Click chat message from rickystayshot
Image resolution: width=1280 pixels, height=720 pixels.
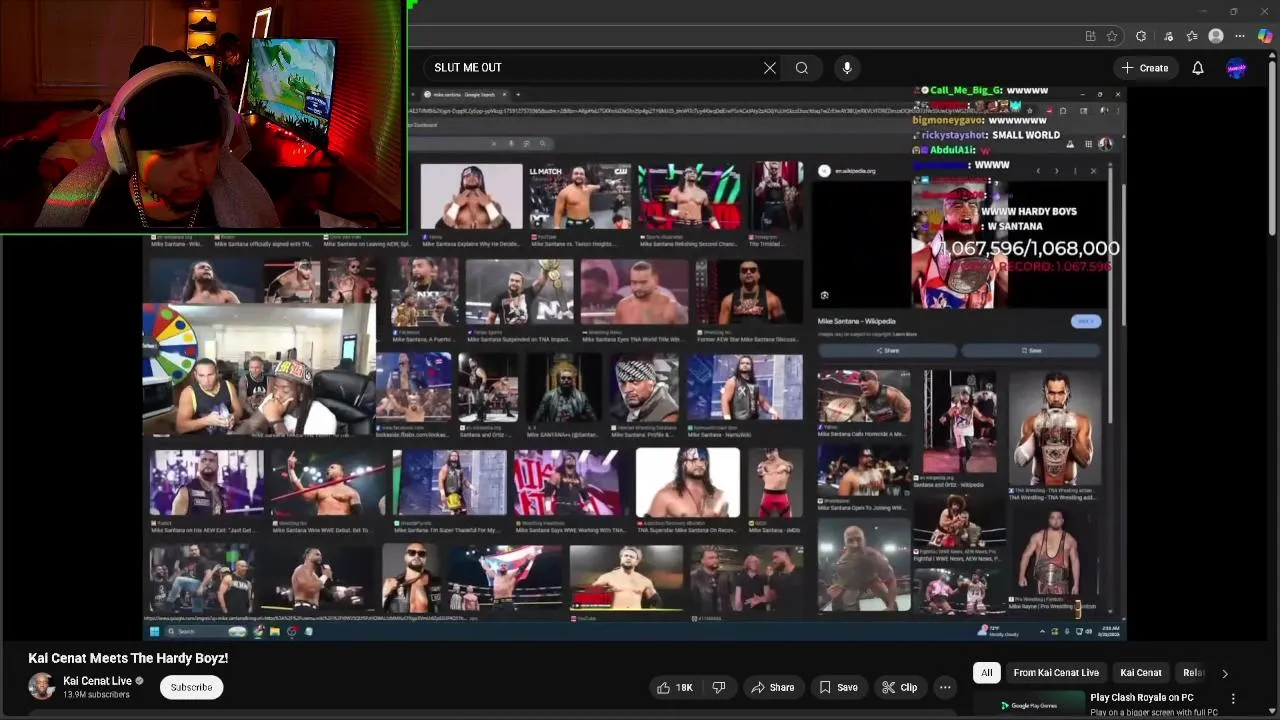pyautogui.click(x=985, y=135)
